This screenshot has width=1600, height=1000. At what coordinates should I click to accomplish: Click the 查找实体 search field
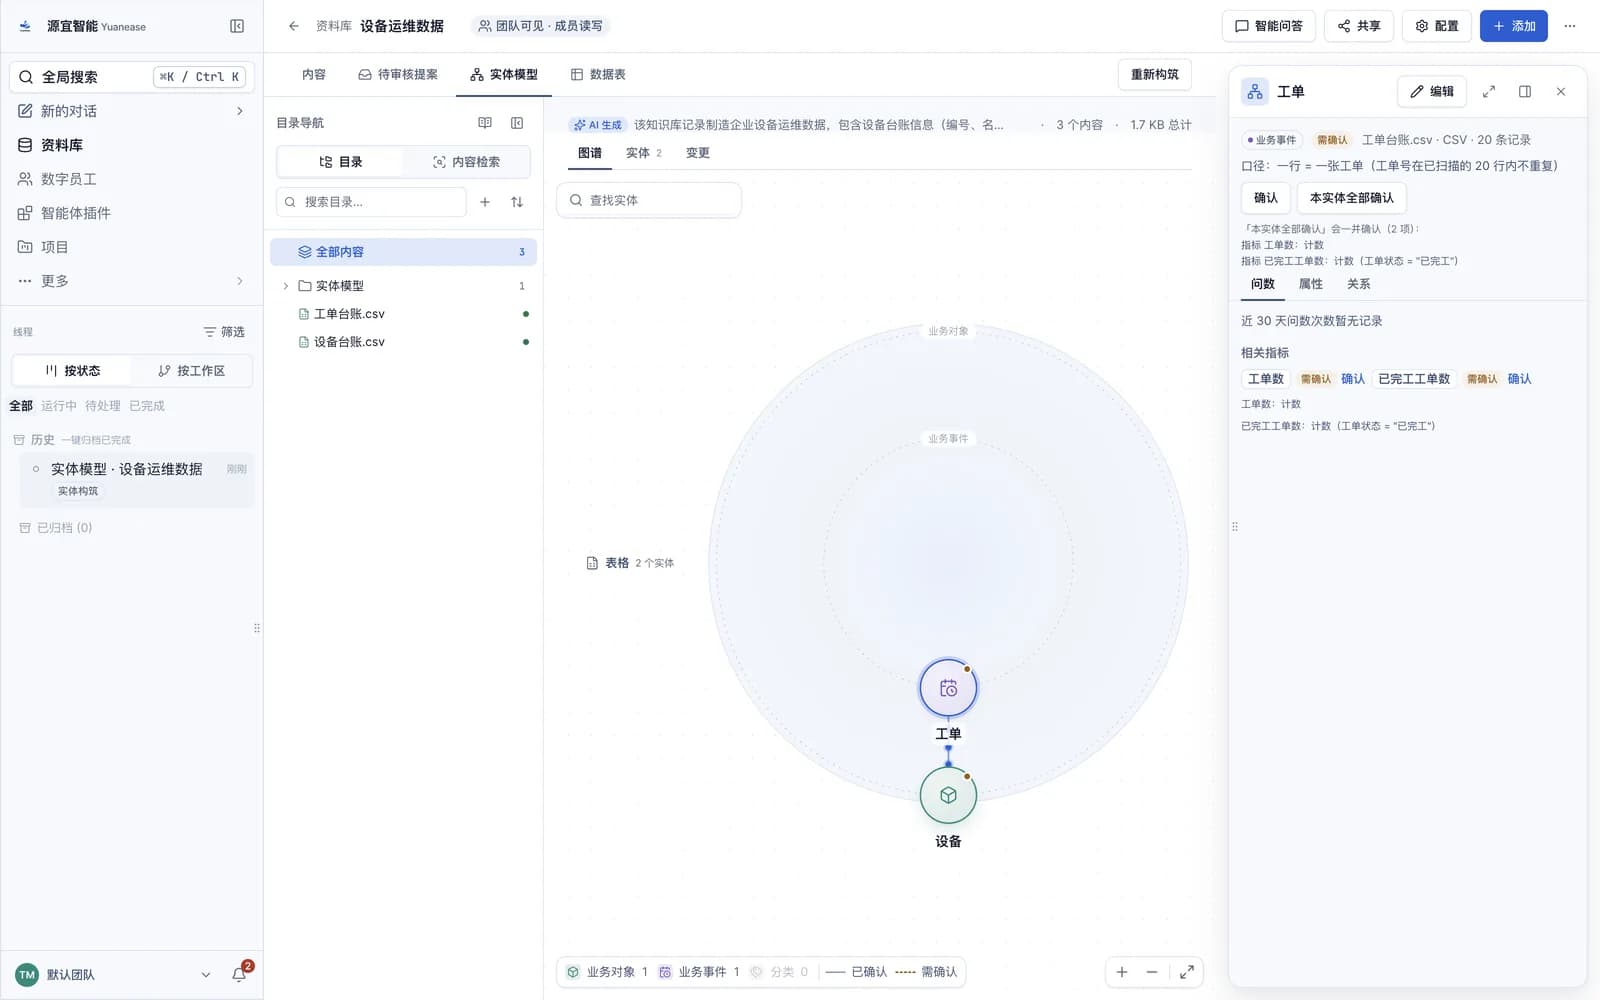[649, 200]
